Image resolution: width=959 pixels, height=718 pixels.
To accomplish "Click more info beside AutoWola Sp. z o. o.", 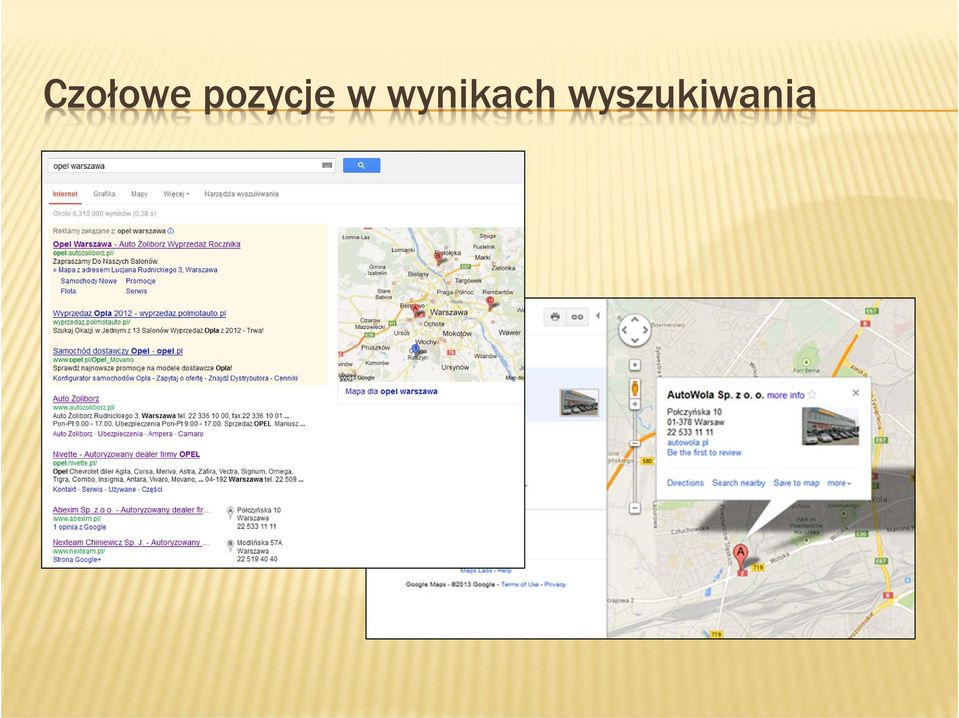I will [x=786, y=395].
